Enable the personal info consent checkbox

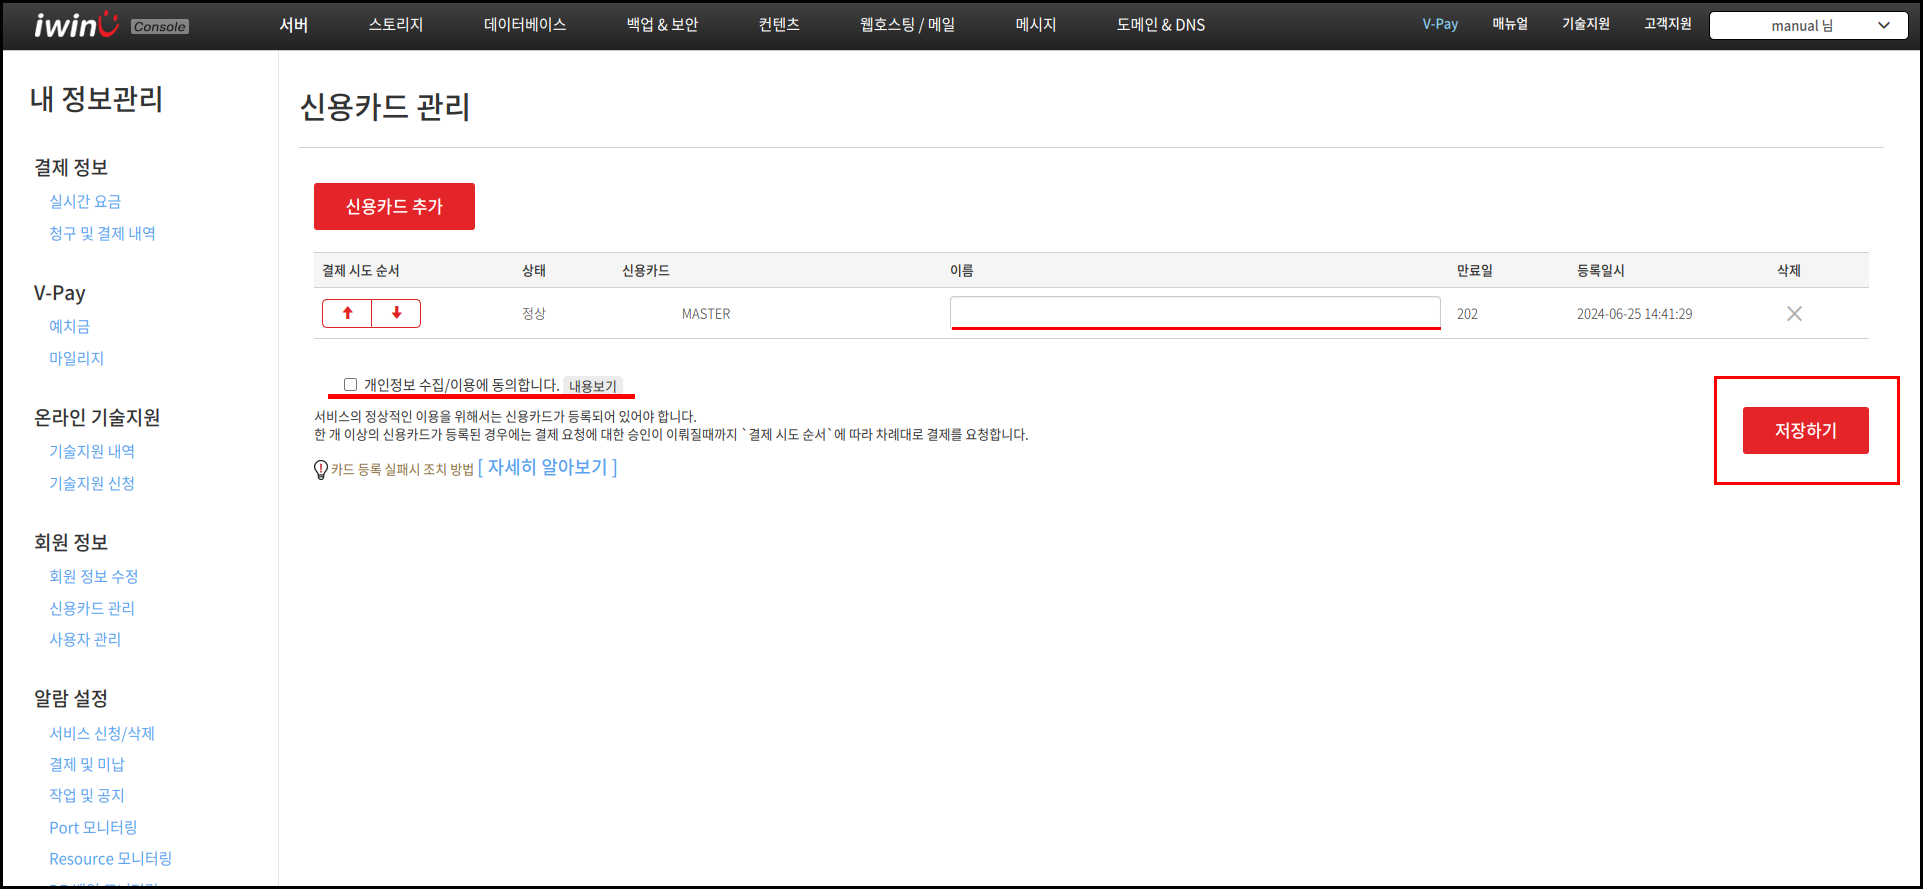[350, 385]
